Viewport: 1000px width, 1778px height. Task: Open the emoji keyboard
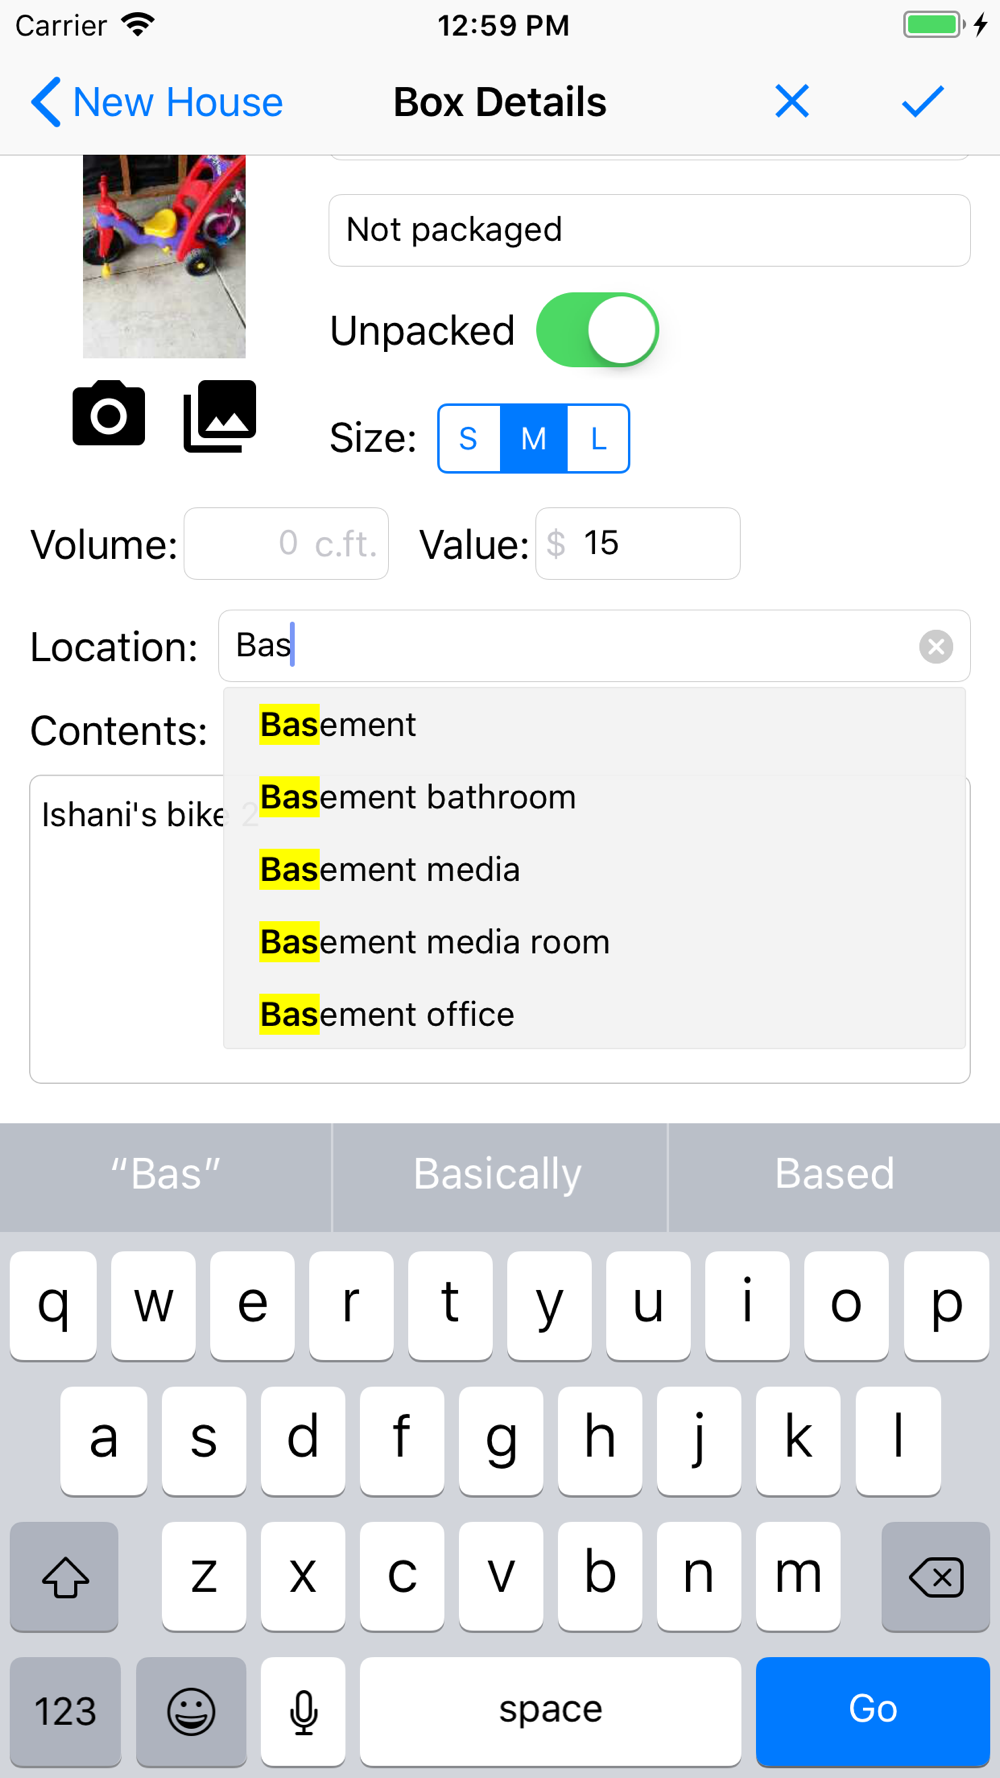click(x=191, y=1711)
